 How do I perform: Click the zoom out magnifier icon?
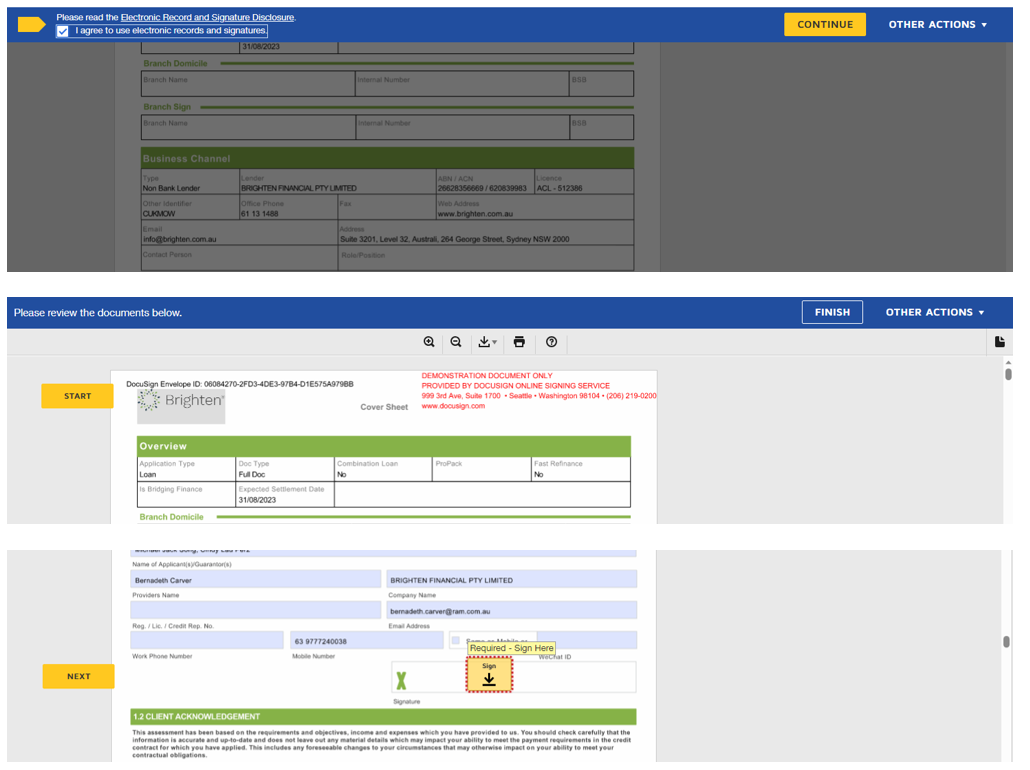click(x=456, y=342)
